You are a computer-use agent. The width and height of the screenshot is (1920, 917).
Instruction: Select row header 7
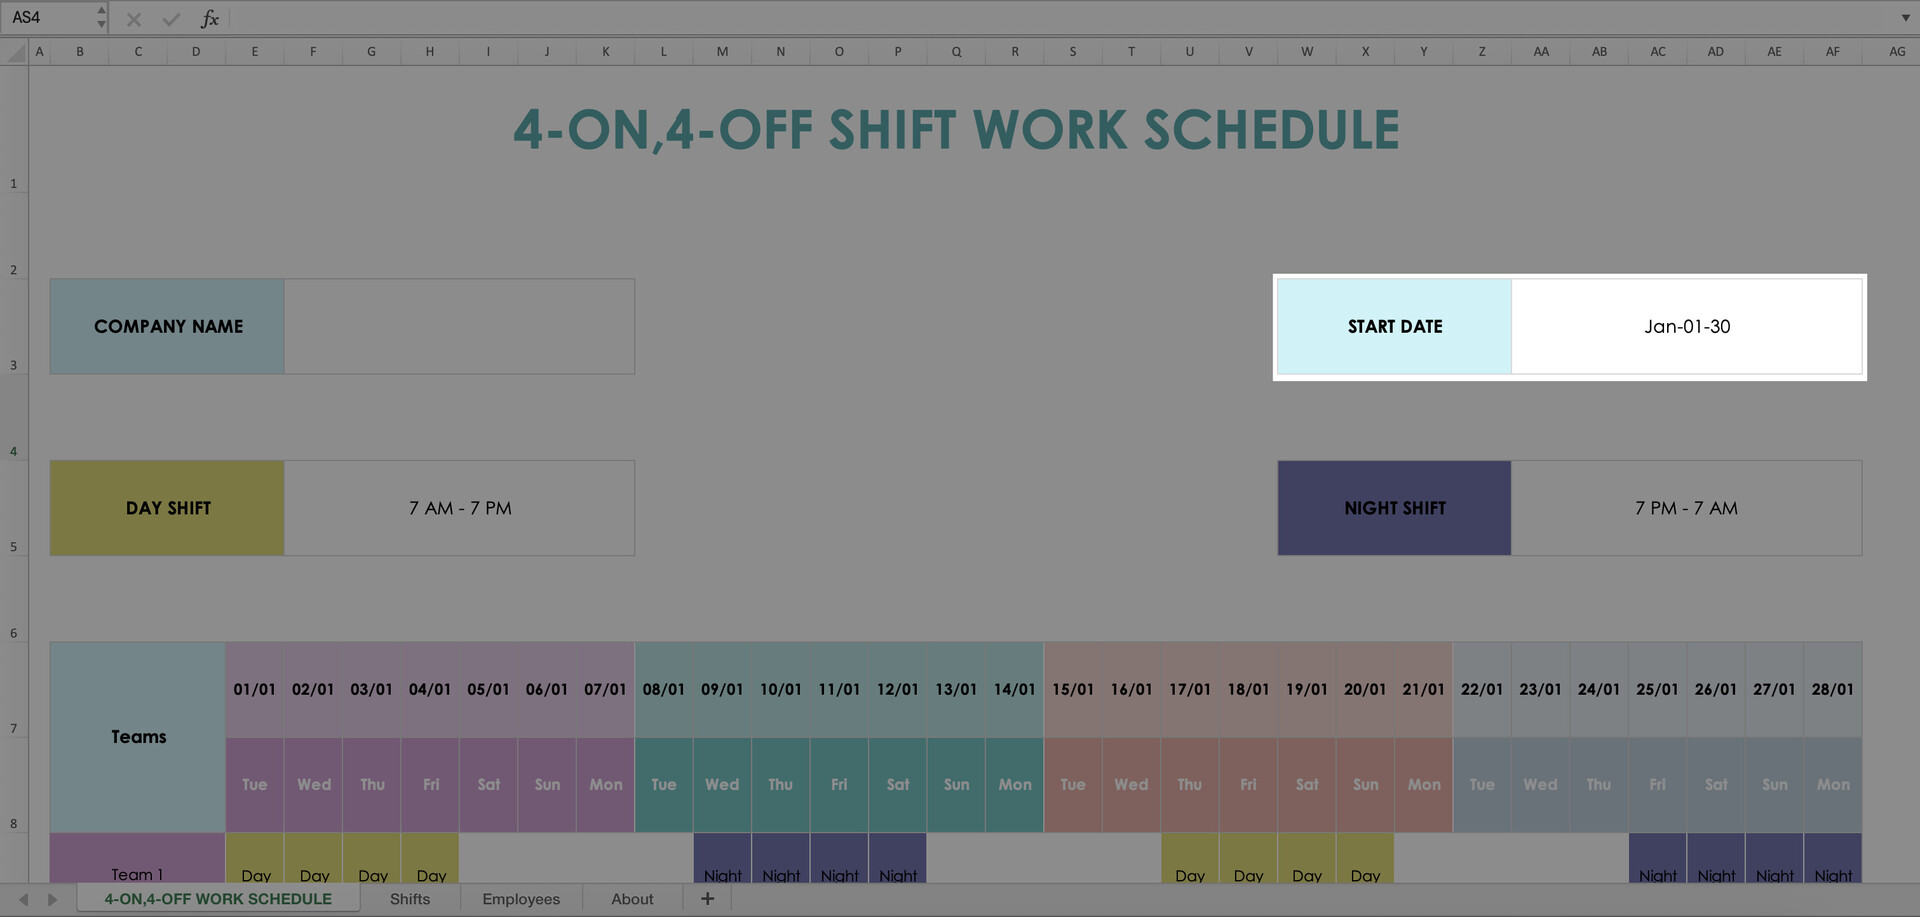[x=14, y=728]
